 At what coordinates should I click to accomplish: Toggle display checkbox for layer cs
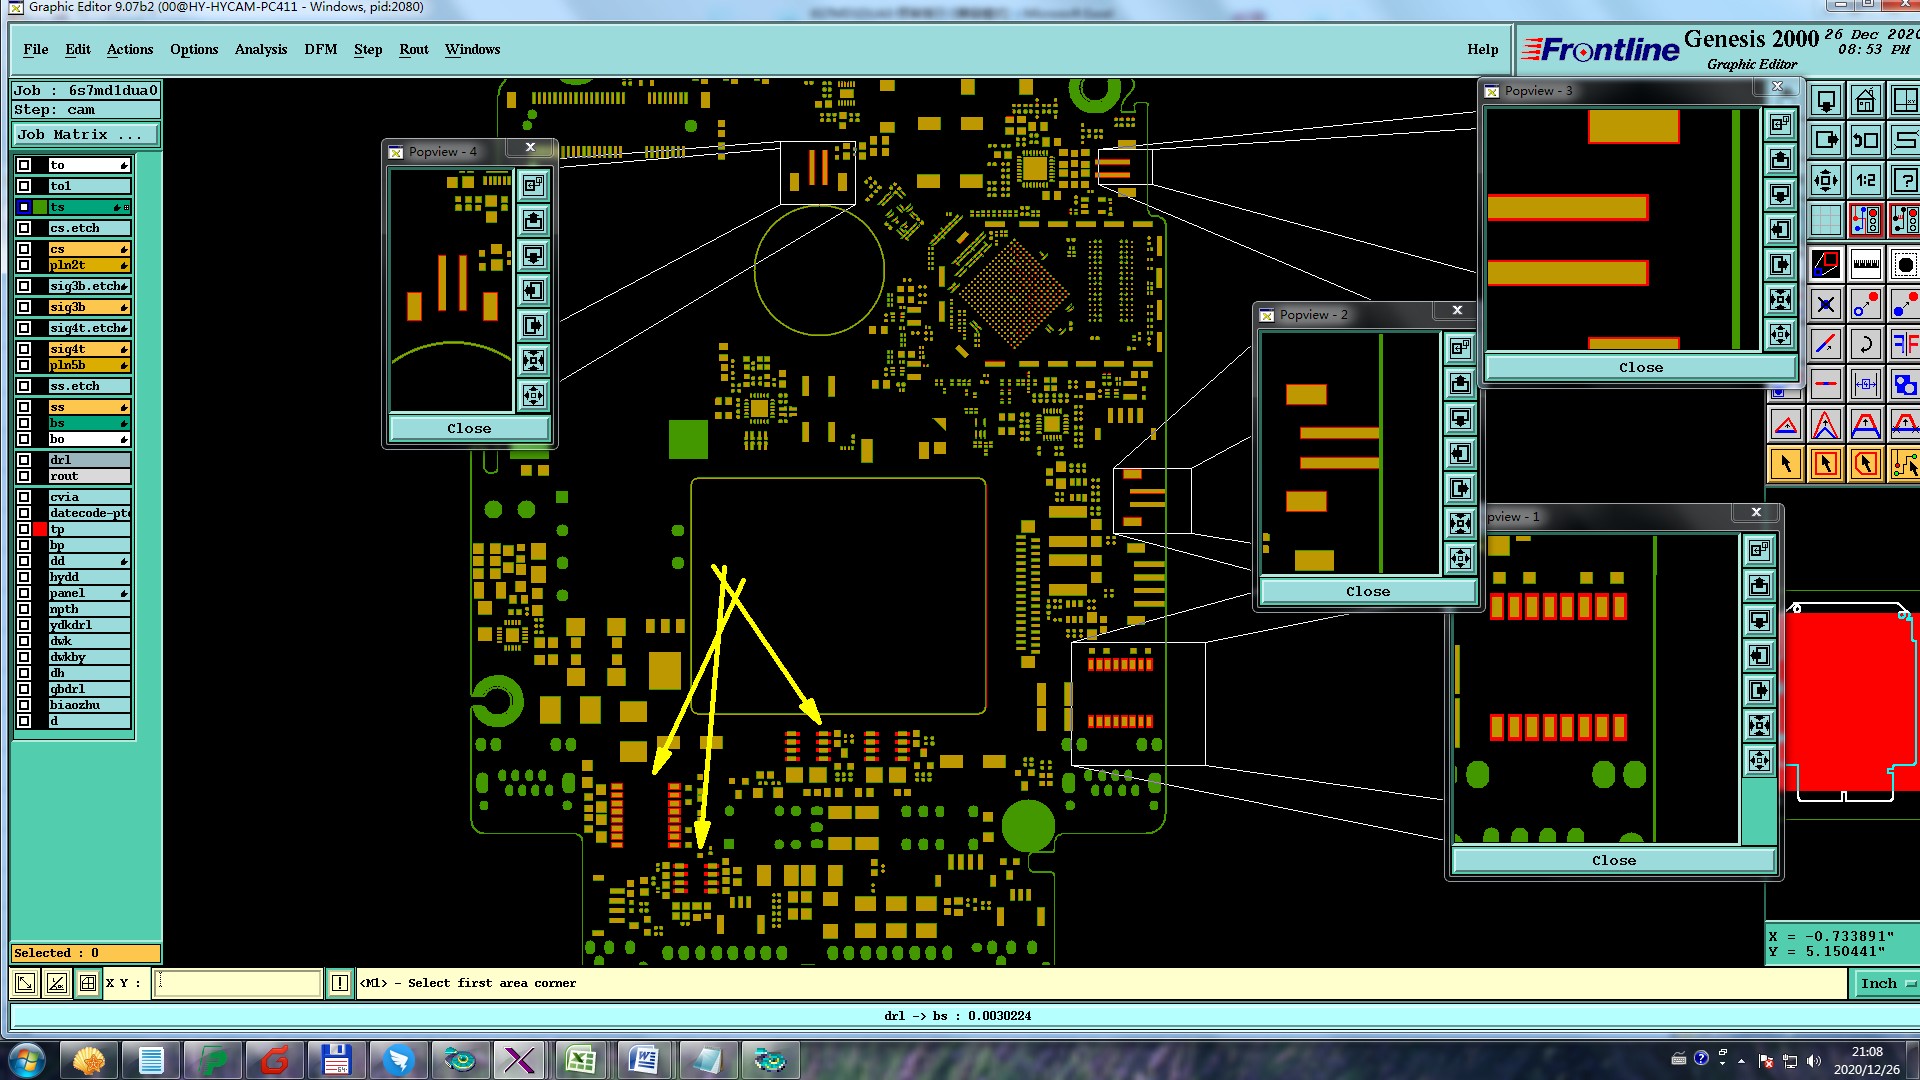(x=24, y=249)
